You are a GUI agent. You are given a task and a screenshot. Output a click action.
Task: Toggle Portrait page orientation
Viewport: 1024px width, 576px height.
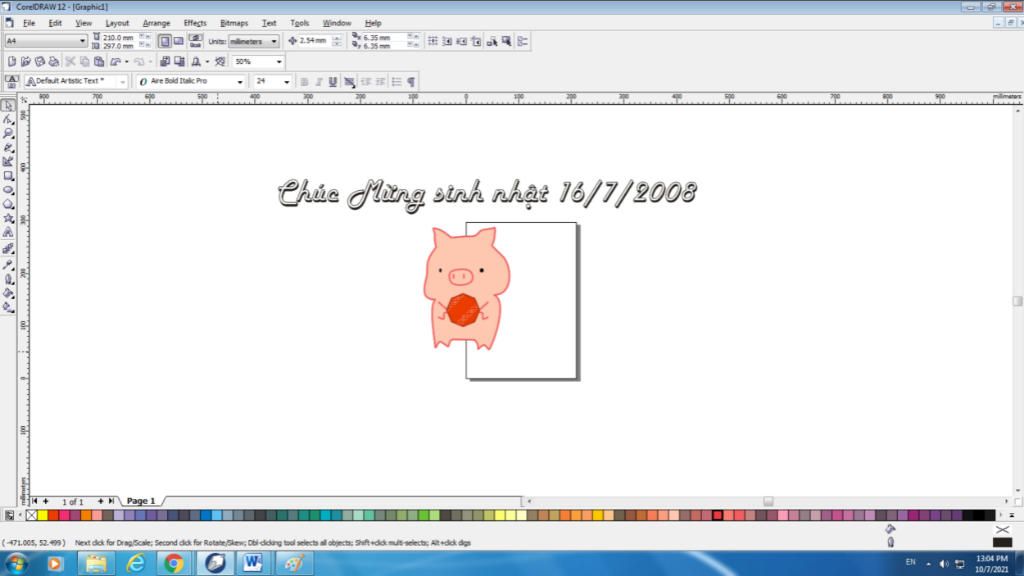[x=165, y=41]
